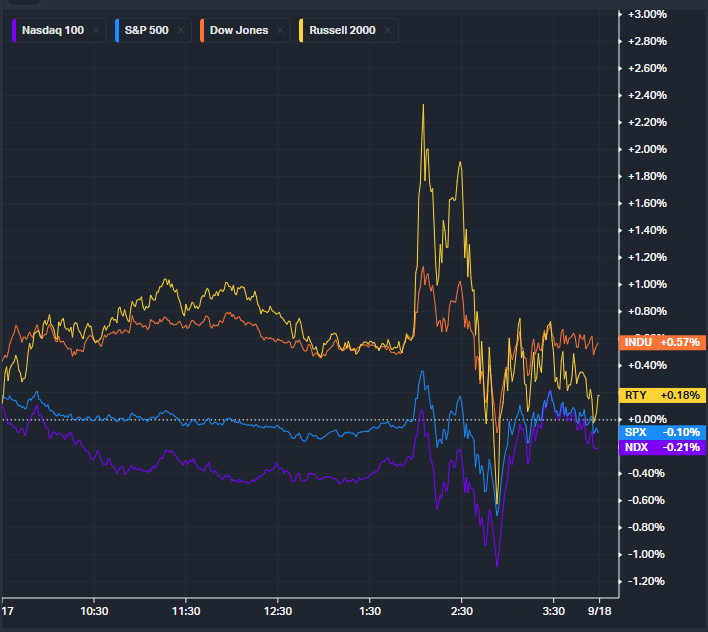The image size is (708, 632).
Task: Click the 10:30 time axis label
Action: coord(93,611)
